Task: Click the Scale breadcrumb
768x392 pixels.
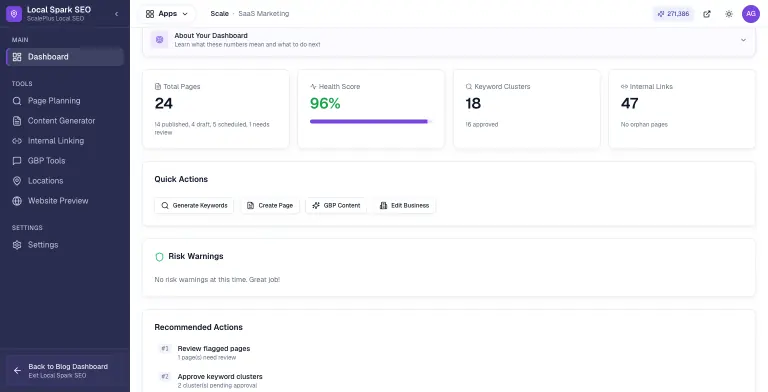Action: point(219,14)
